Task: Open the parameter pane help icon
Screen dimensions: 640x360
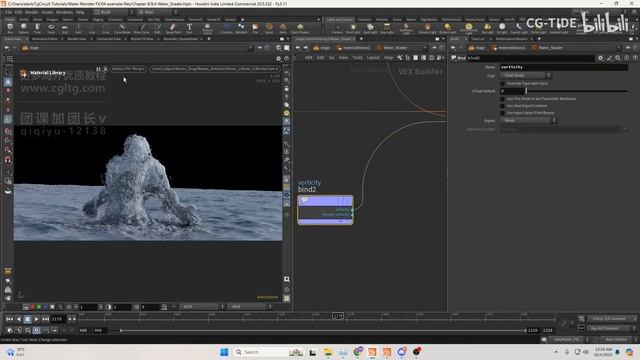Action: click(x=635, y=58)
